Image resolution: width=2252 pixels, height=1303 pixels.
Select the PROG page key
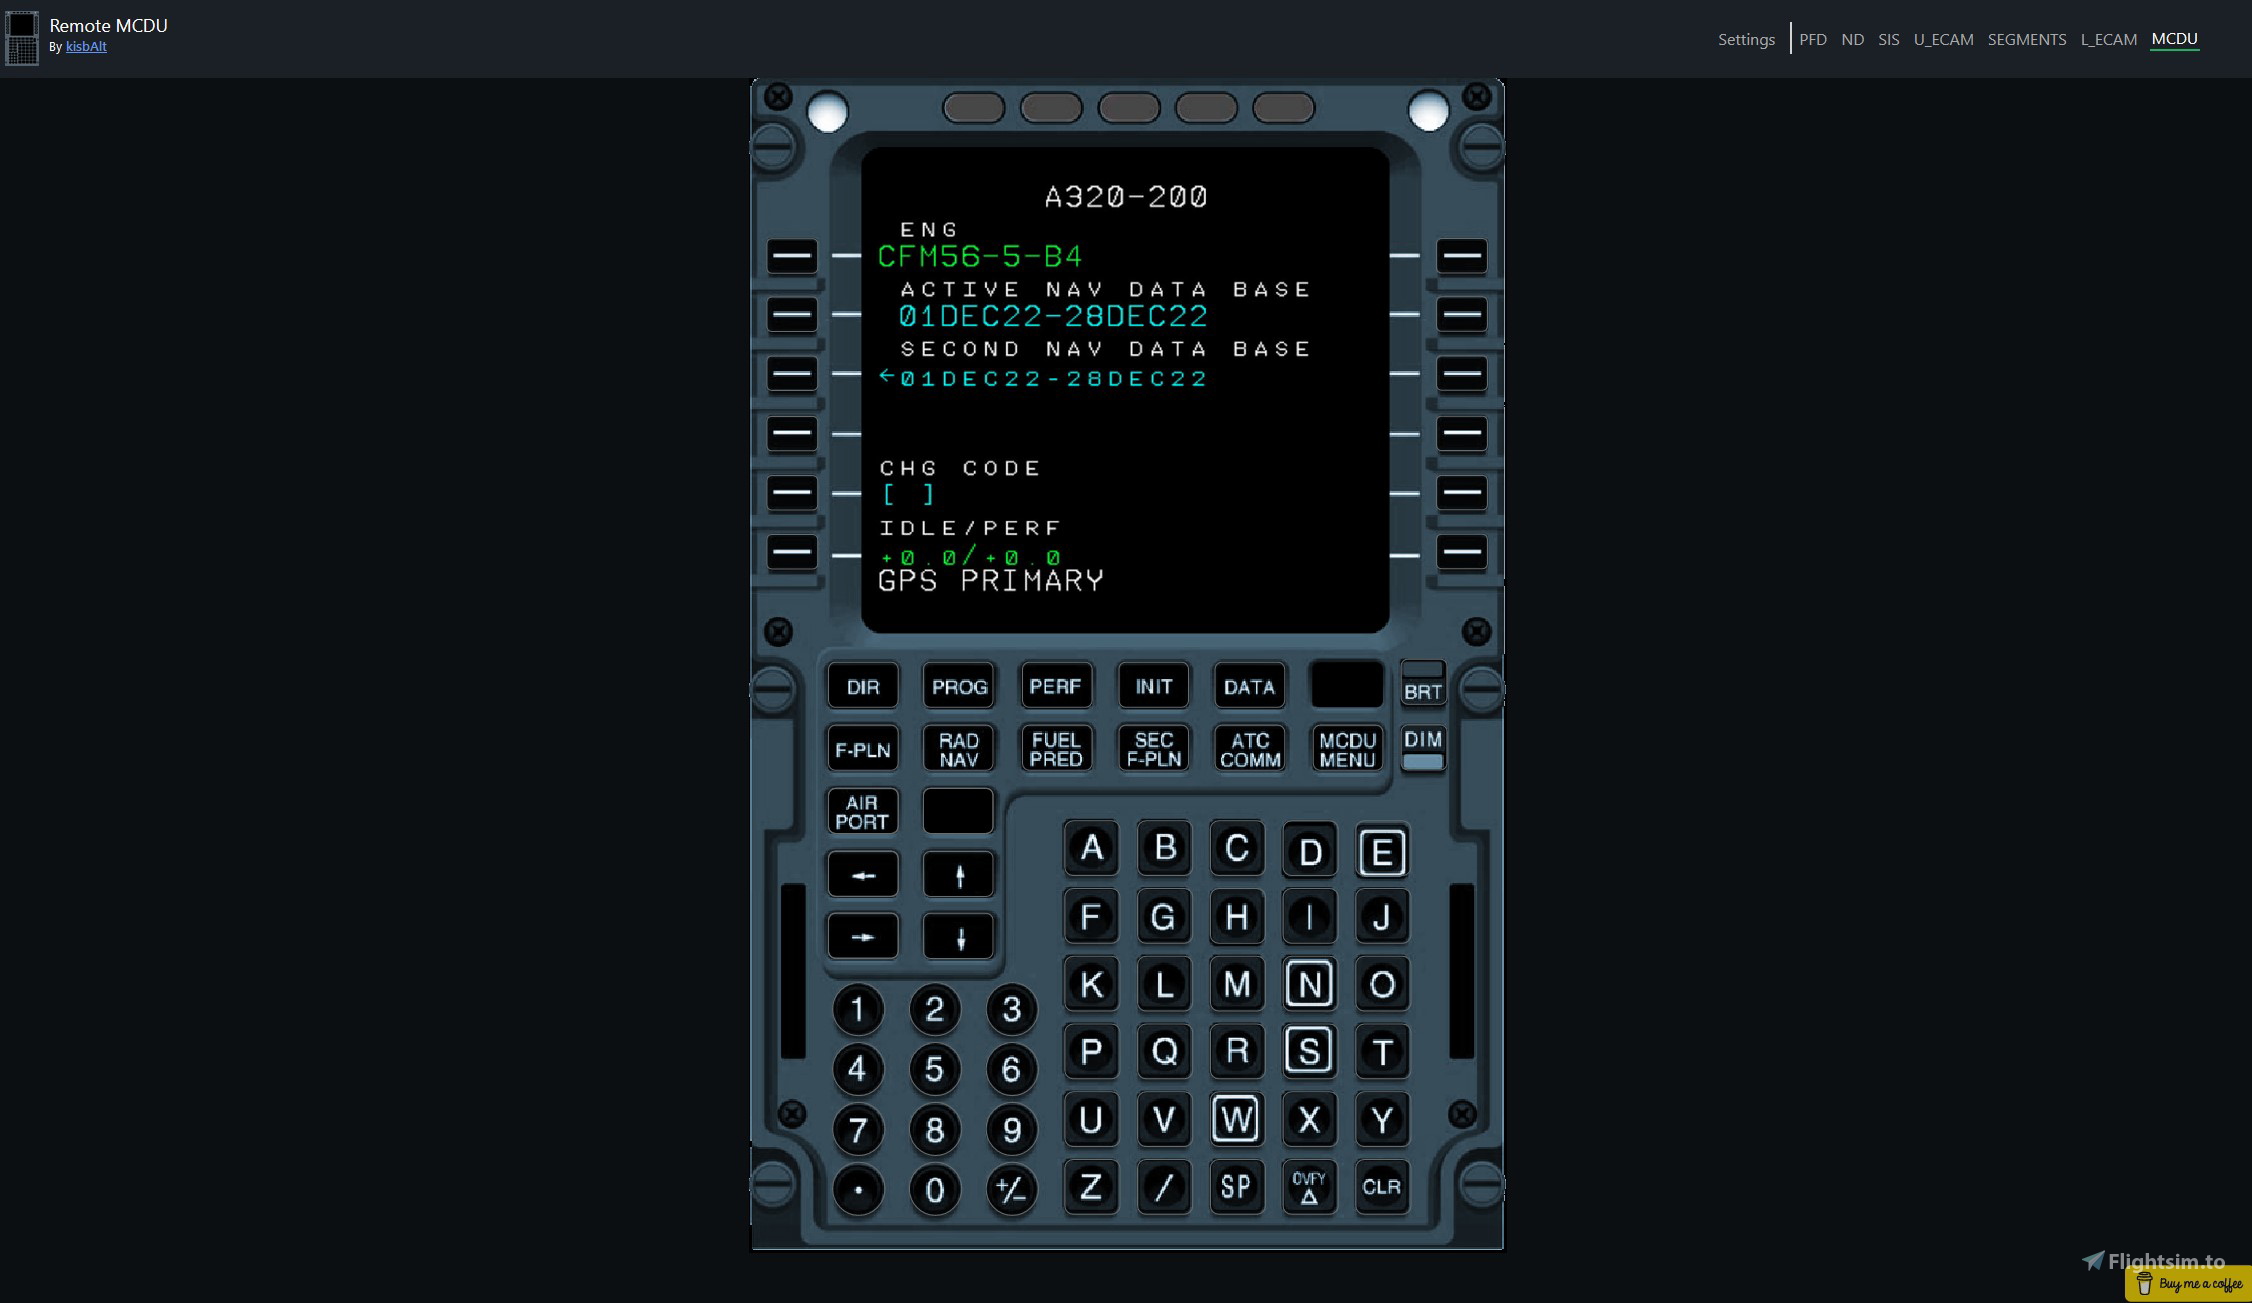pyautogui.click(x=958, y=686)
